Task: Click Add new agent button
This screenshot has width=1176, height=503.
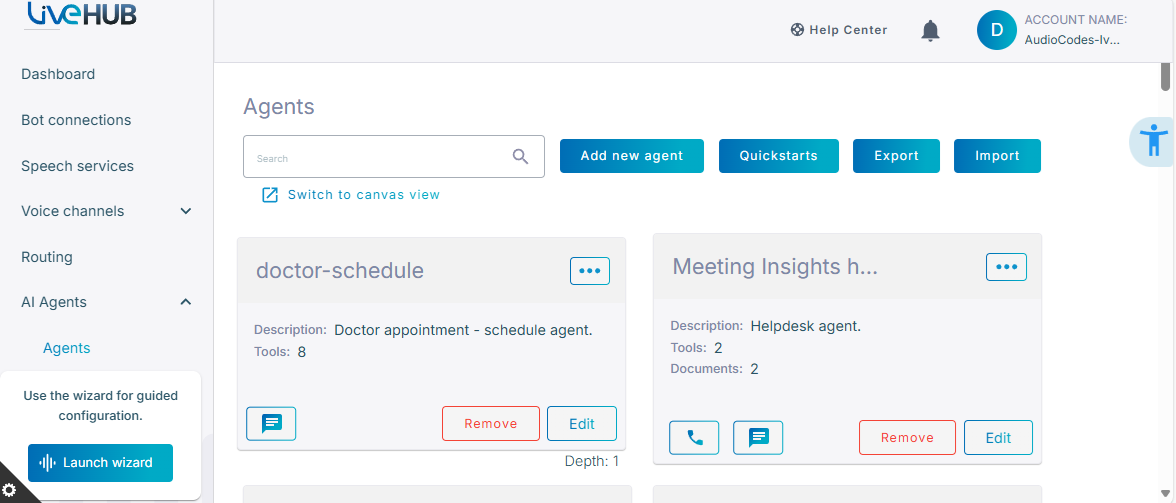Action: coord(632,156)
